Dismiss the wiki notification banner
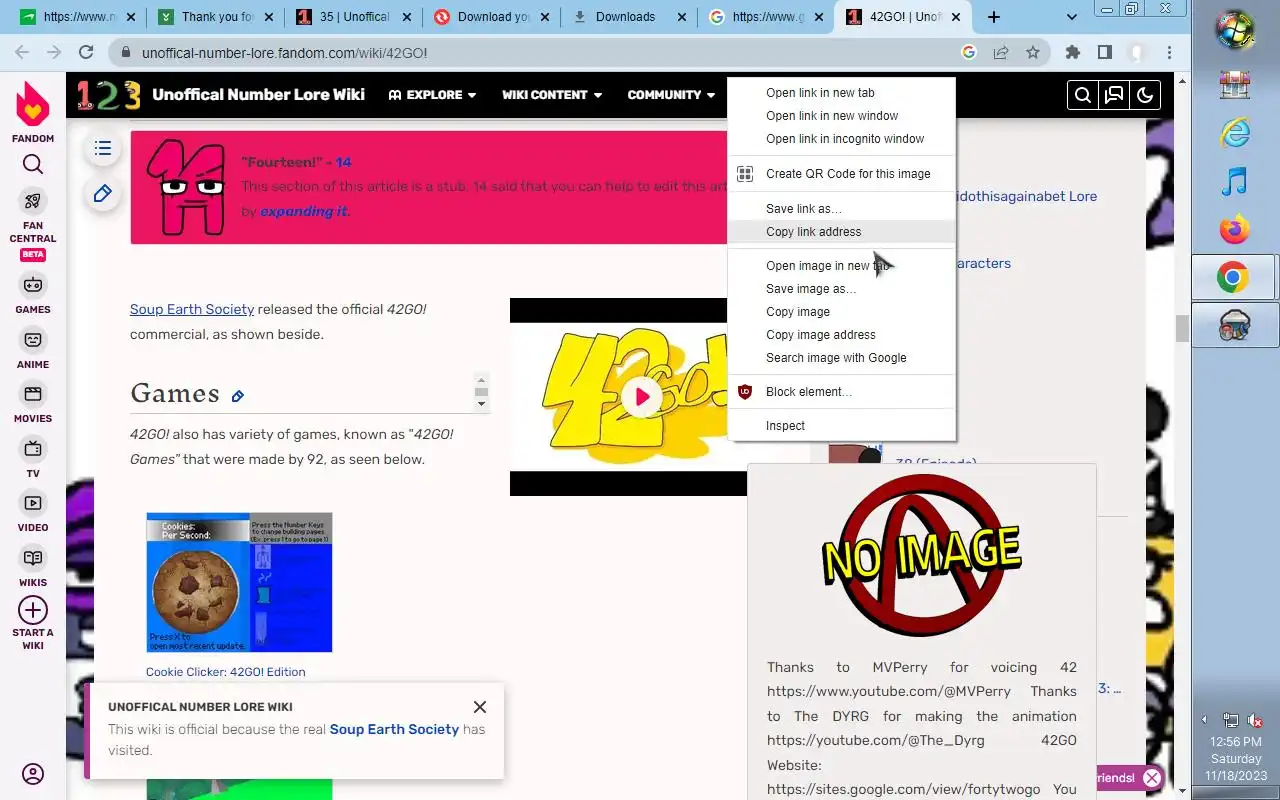The image size is (1280, 800). (480, 707)
